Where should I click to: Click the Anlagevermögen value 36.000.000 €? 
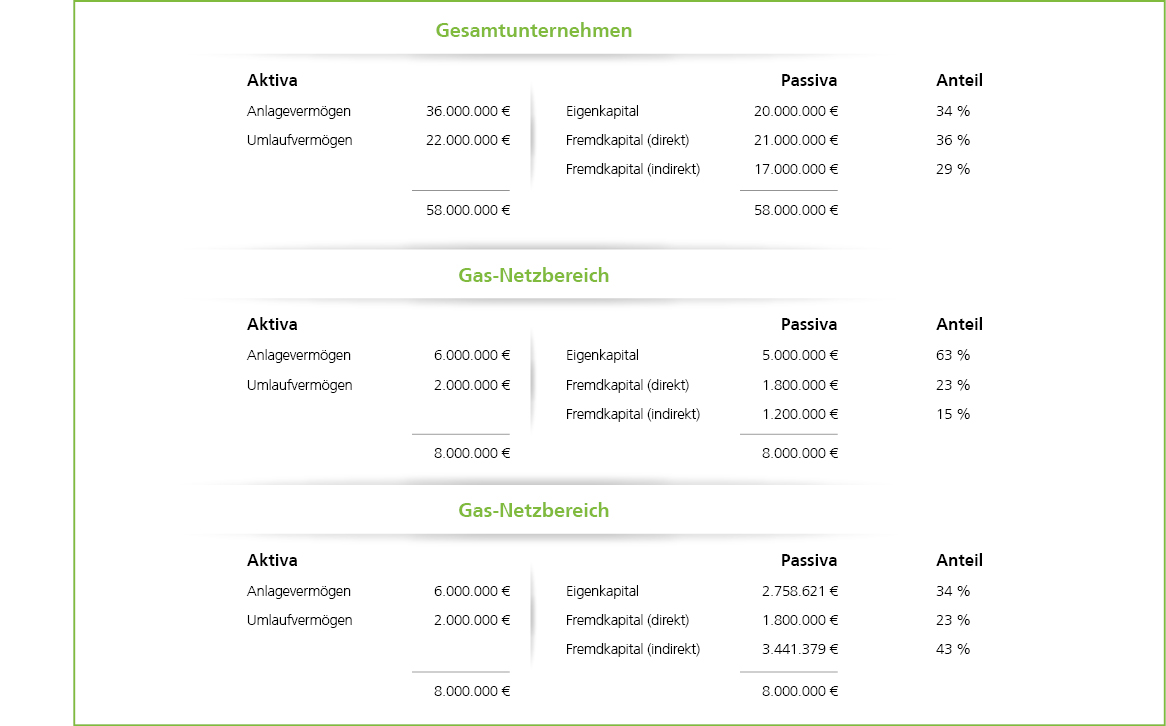[x=468, y=111]
